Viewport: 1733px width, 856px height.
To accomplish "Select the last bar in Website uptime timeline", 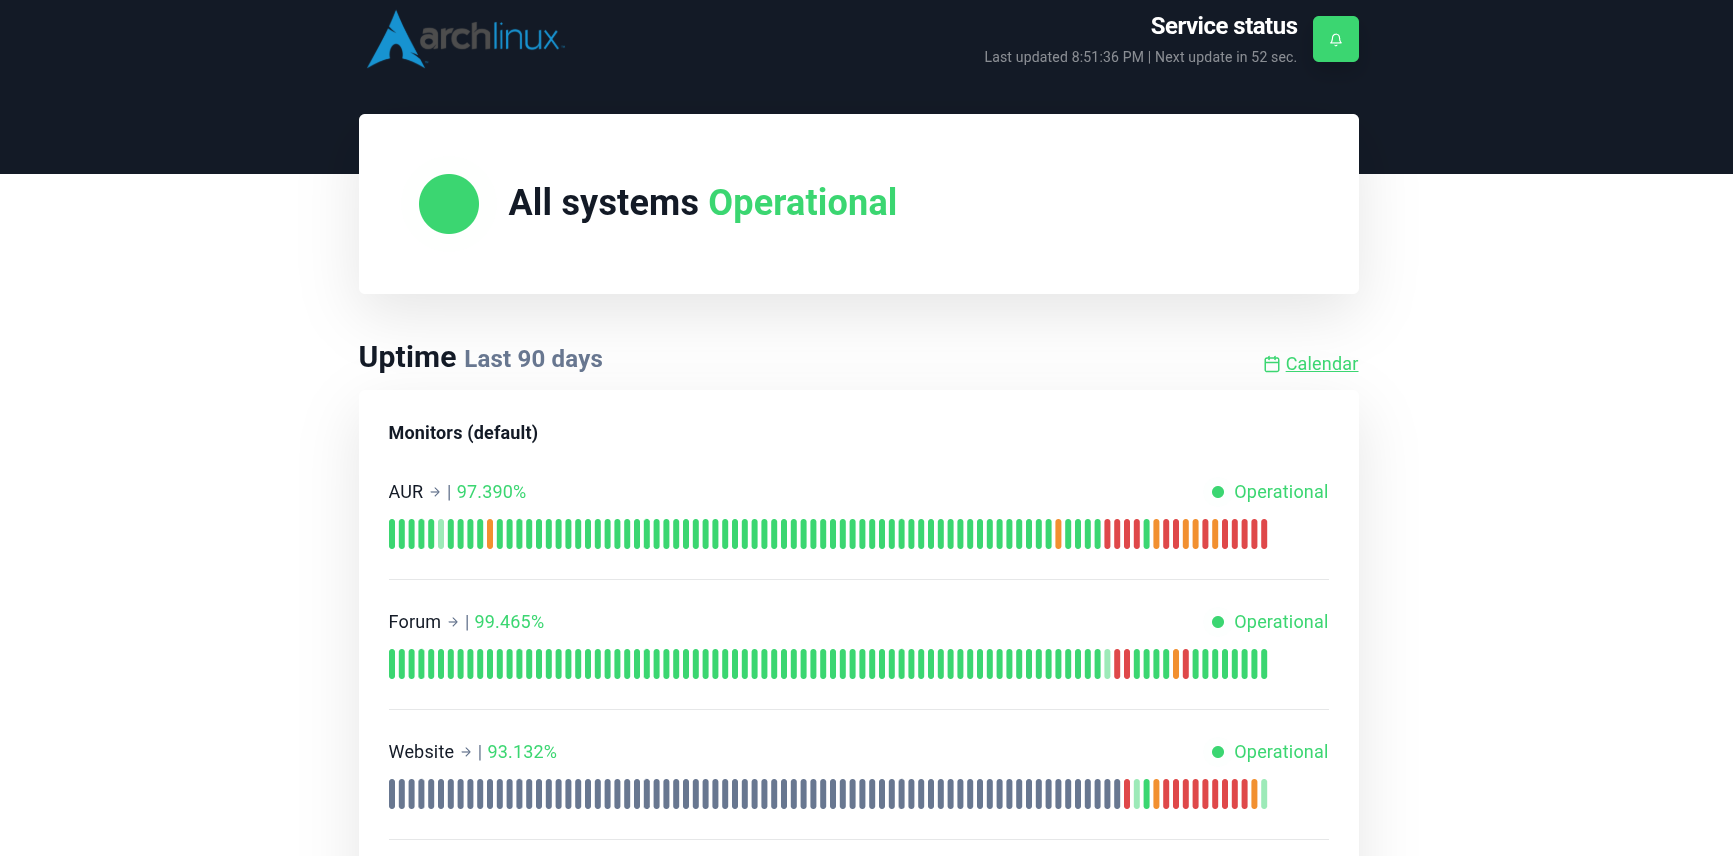I will pyautogui.click(x=1264, y=794).
